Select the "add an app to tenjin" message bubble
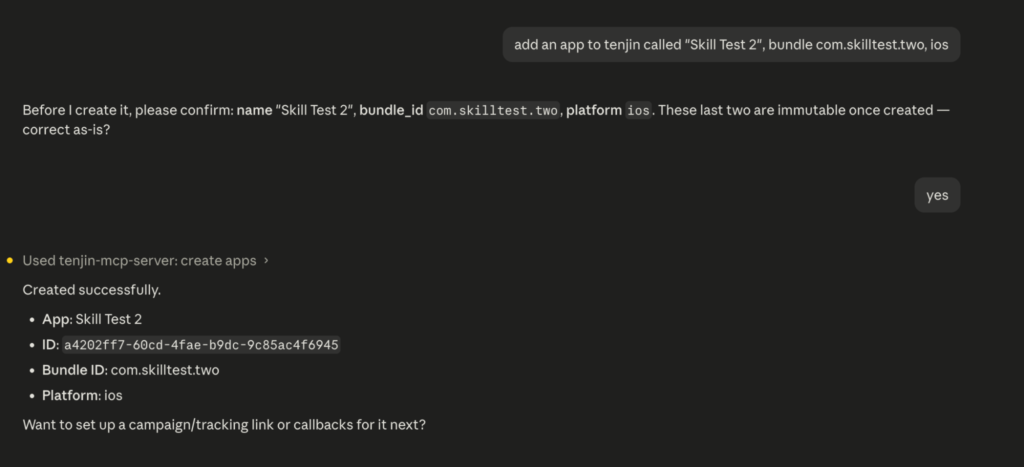 tap(731, 44)
